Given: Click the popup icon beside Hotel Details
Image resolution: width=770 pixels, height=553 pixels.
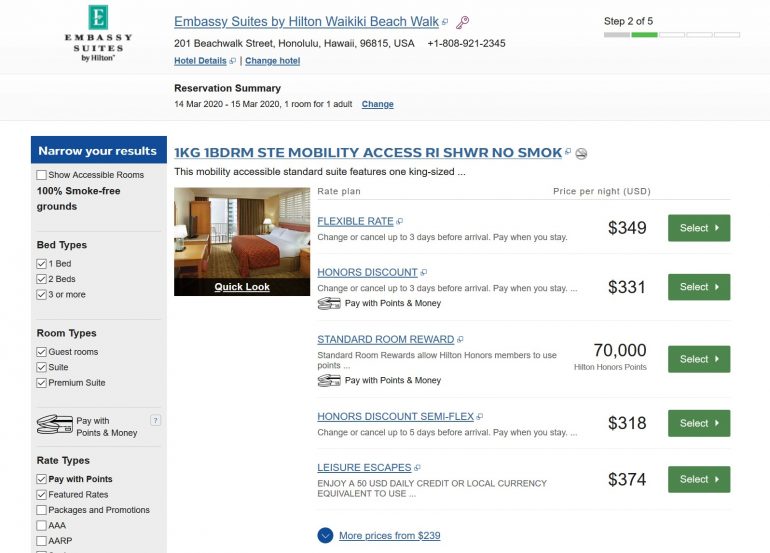Looking at the screenshot, I should 233,61.
